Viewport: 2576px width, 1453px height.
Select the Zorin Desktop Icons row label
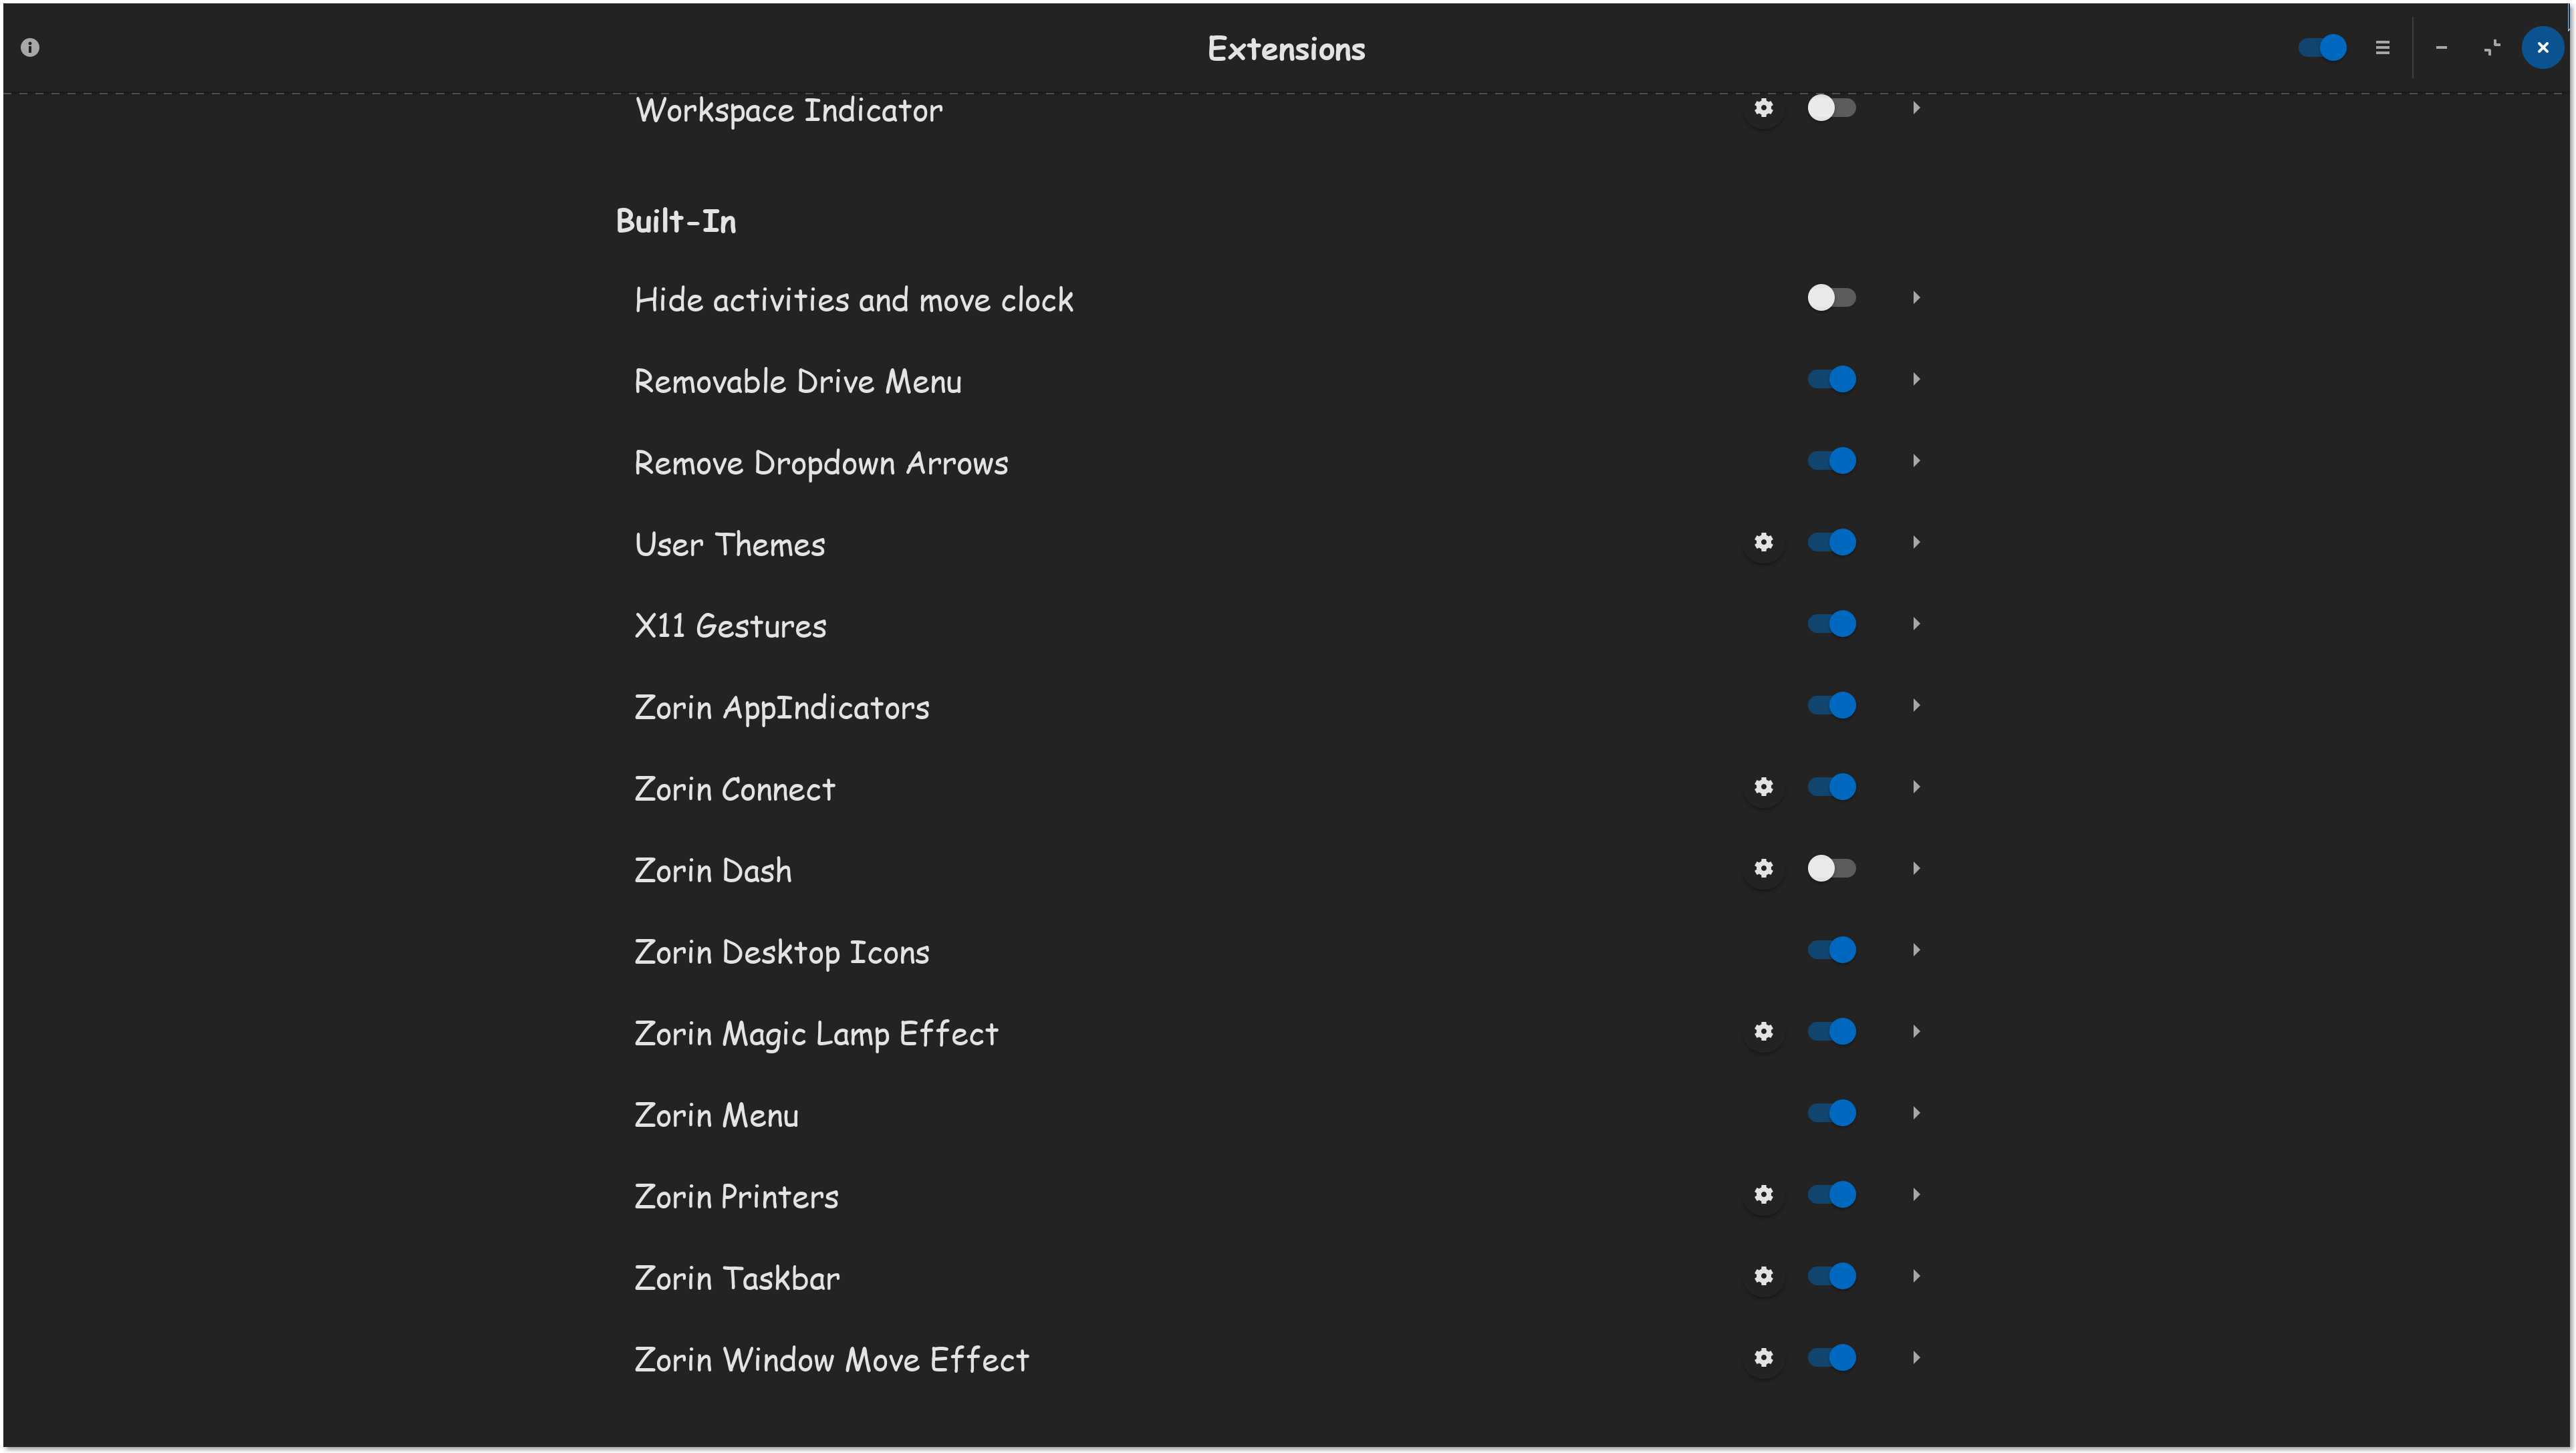click(x=781, y=952)
